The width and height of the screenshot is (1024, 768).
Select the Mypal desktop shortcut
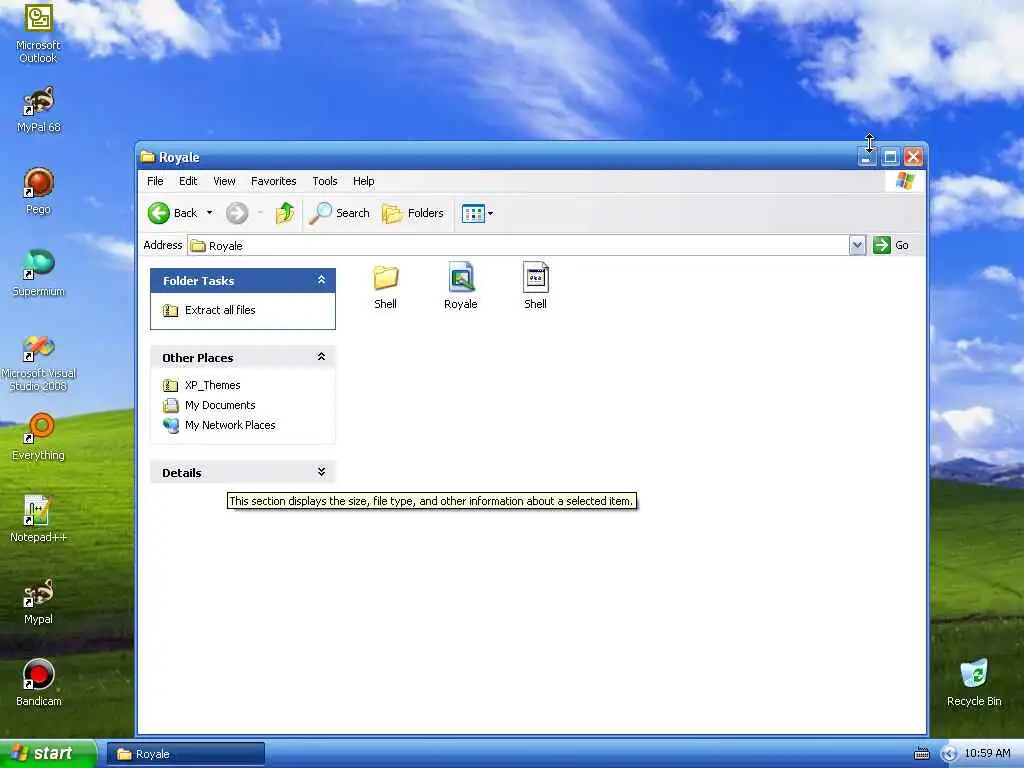click(x=39, y=601)
